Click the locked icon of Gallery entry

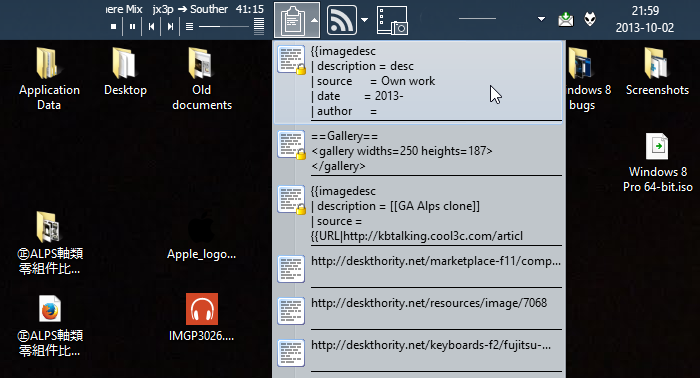click(292, 145)
